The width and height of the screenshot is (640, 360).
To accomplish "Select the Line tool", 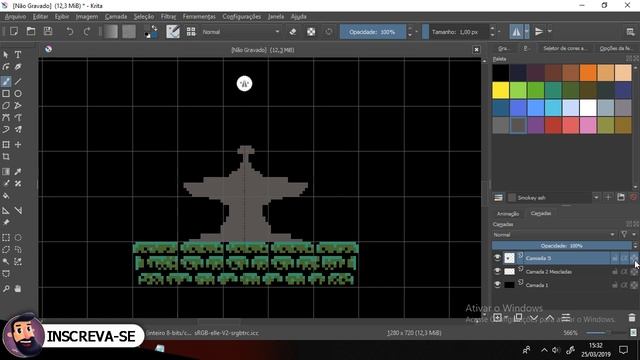I will click(x=18, y=82).
